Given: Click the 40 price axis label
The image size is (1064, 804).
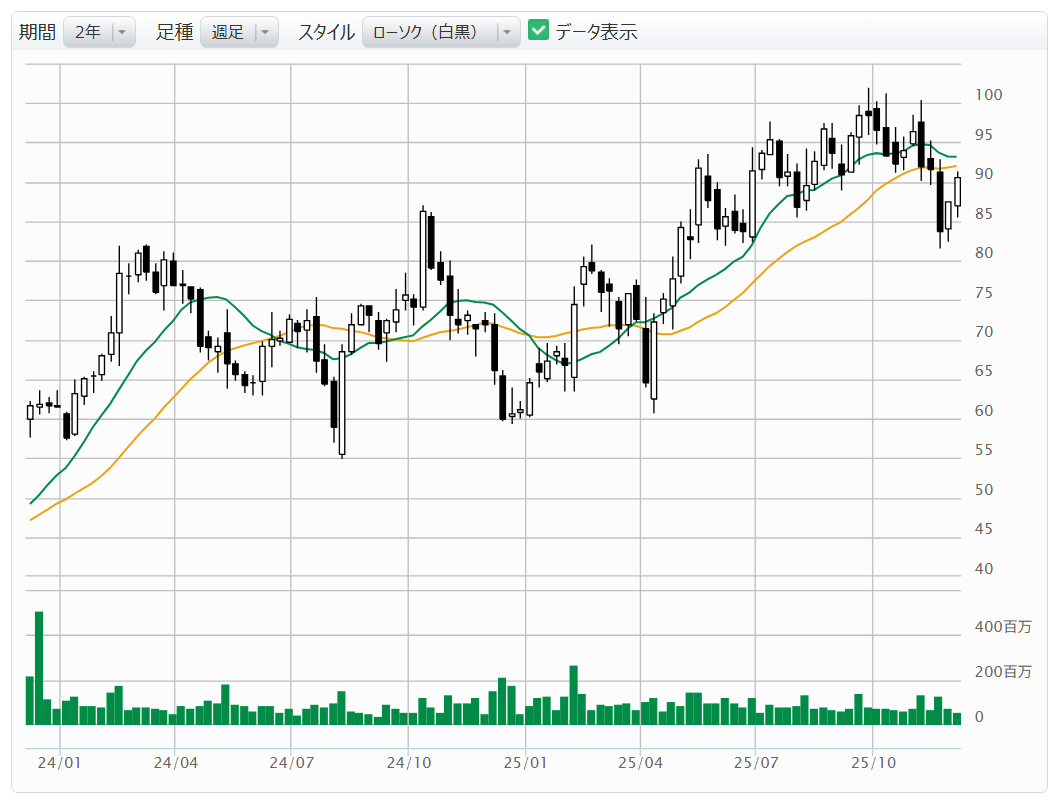Looking at the screenshot, I should coord(984,569).
